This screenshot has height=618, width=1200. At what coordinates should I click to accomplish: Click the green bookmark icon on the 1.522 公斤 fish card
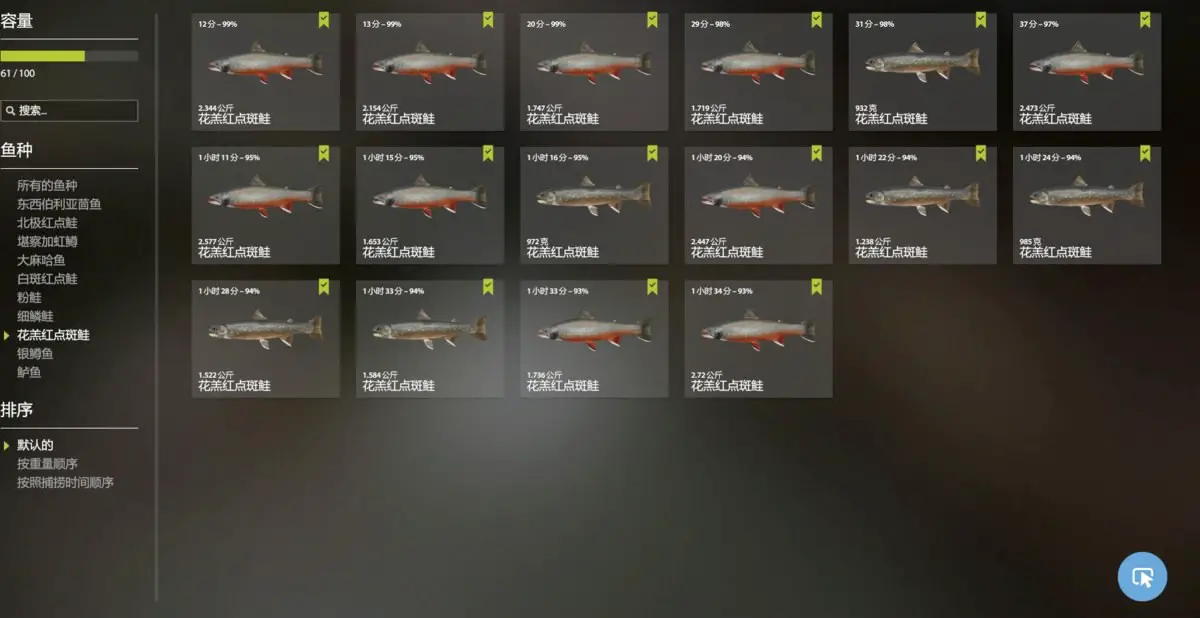pos(323,287)
